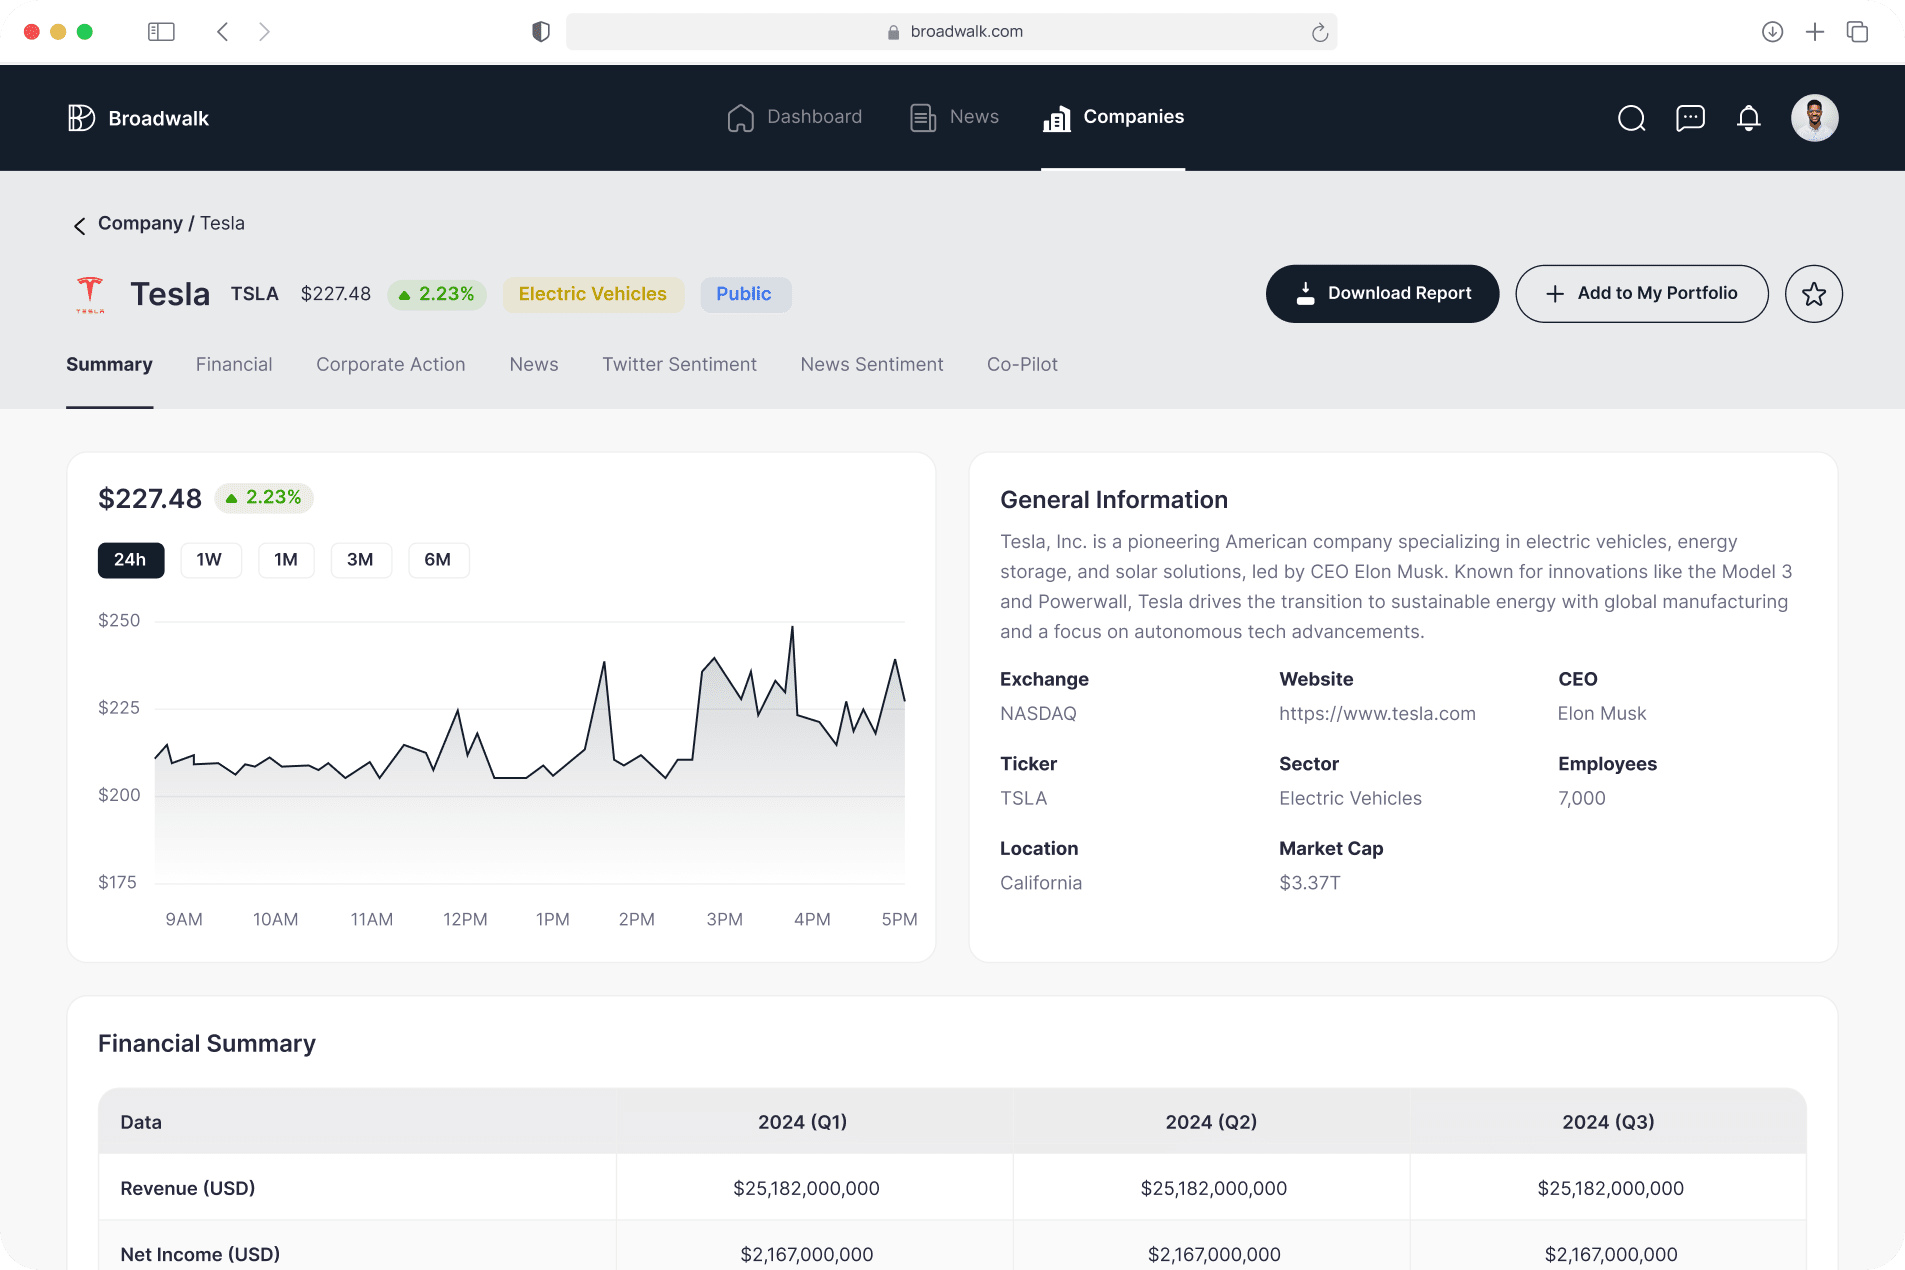The width and height of the screenshot is (1905, 1270).
Task: Open the Twitter Sentiment tab
Action: (x=679, y=365)
